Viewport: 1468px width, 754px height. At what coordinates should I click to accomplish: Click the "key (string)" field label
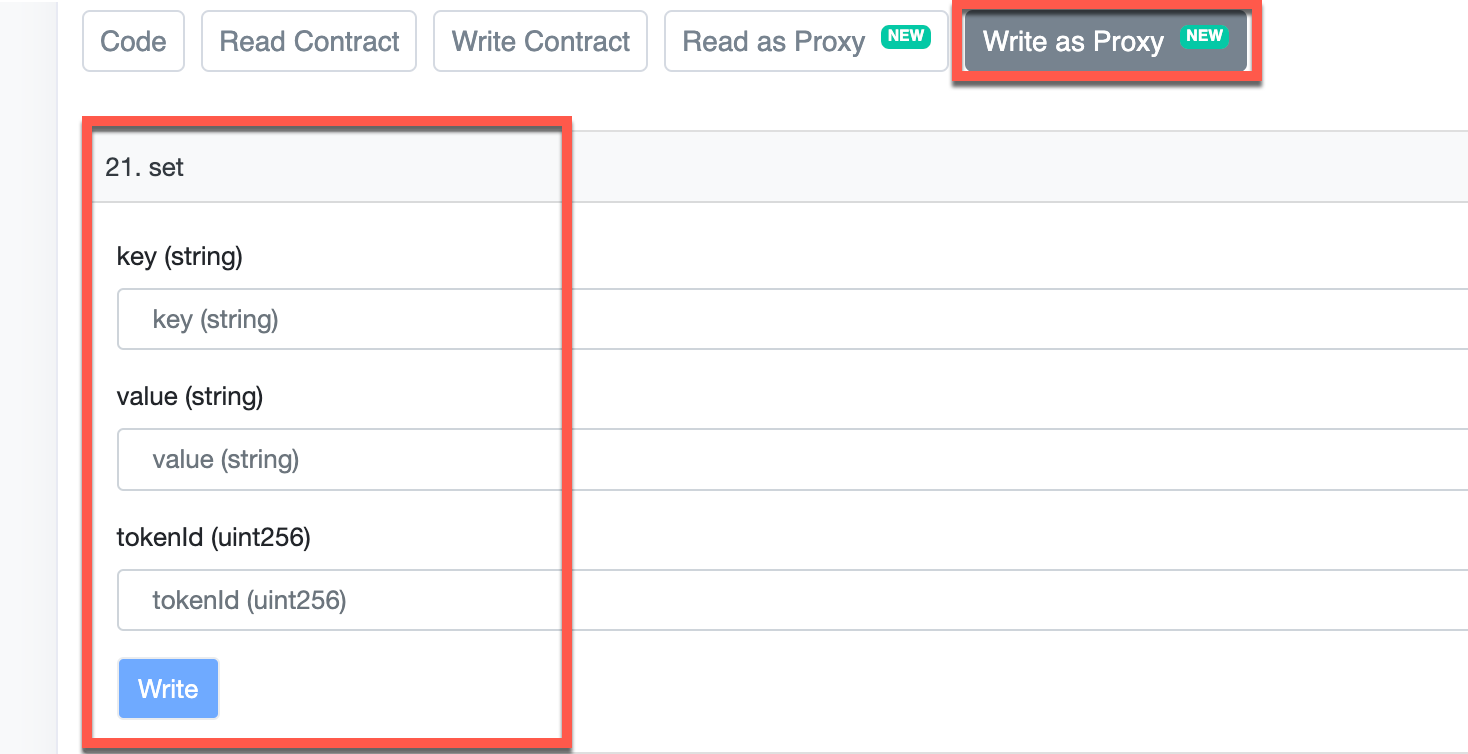180,257
